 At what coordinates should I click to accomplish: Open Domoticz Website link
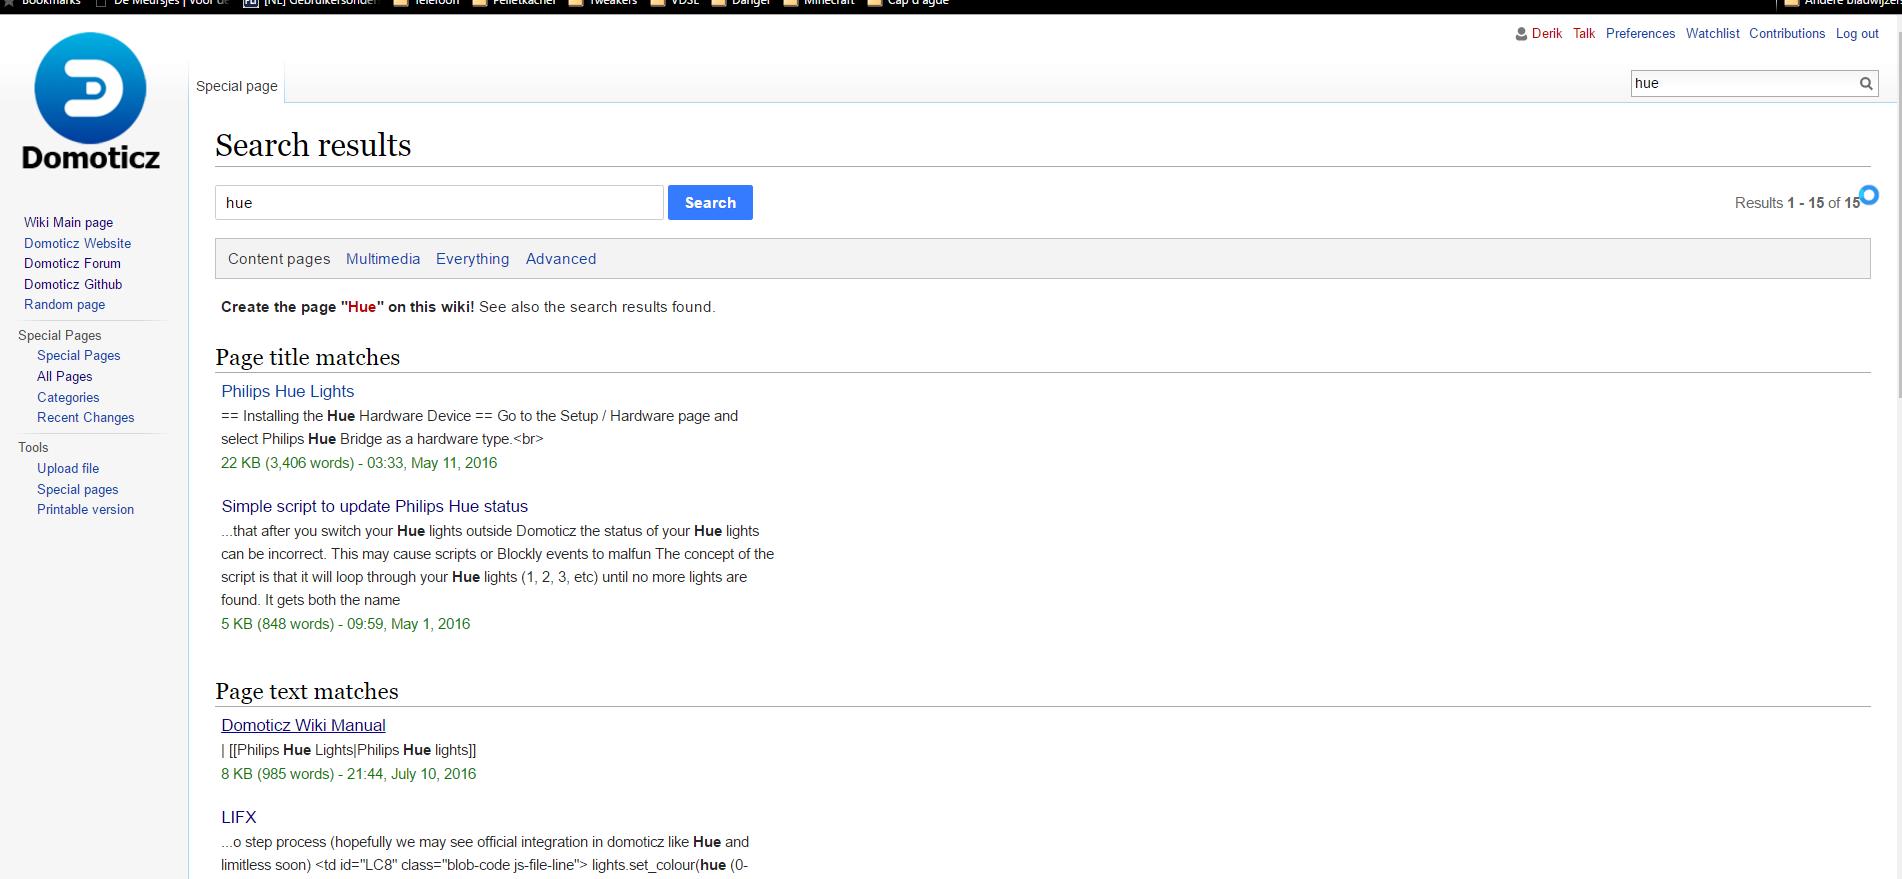[x=77, y=243]
